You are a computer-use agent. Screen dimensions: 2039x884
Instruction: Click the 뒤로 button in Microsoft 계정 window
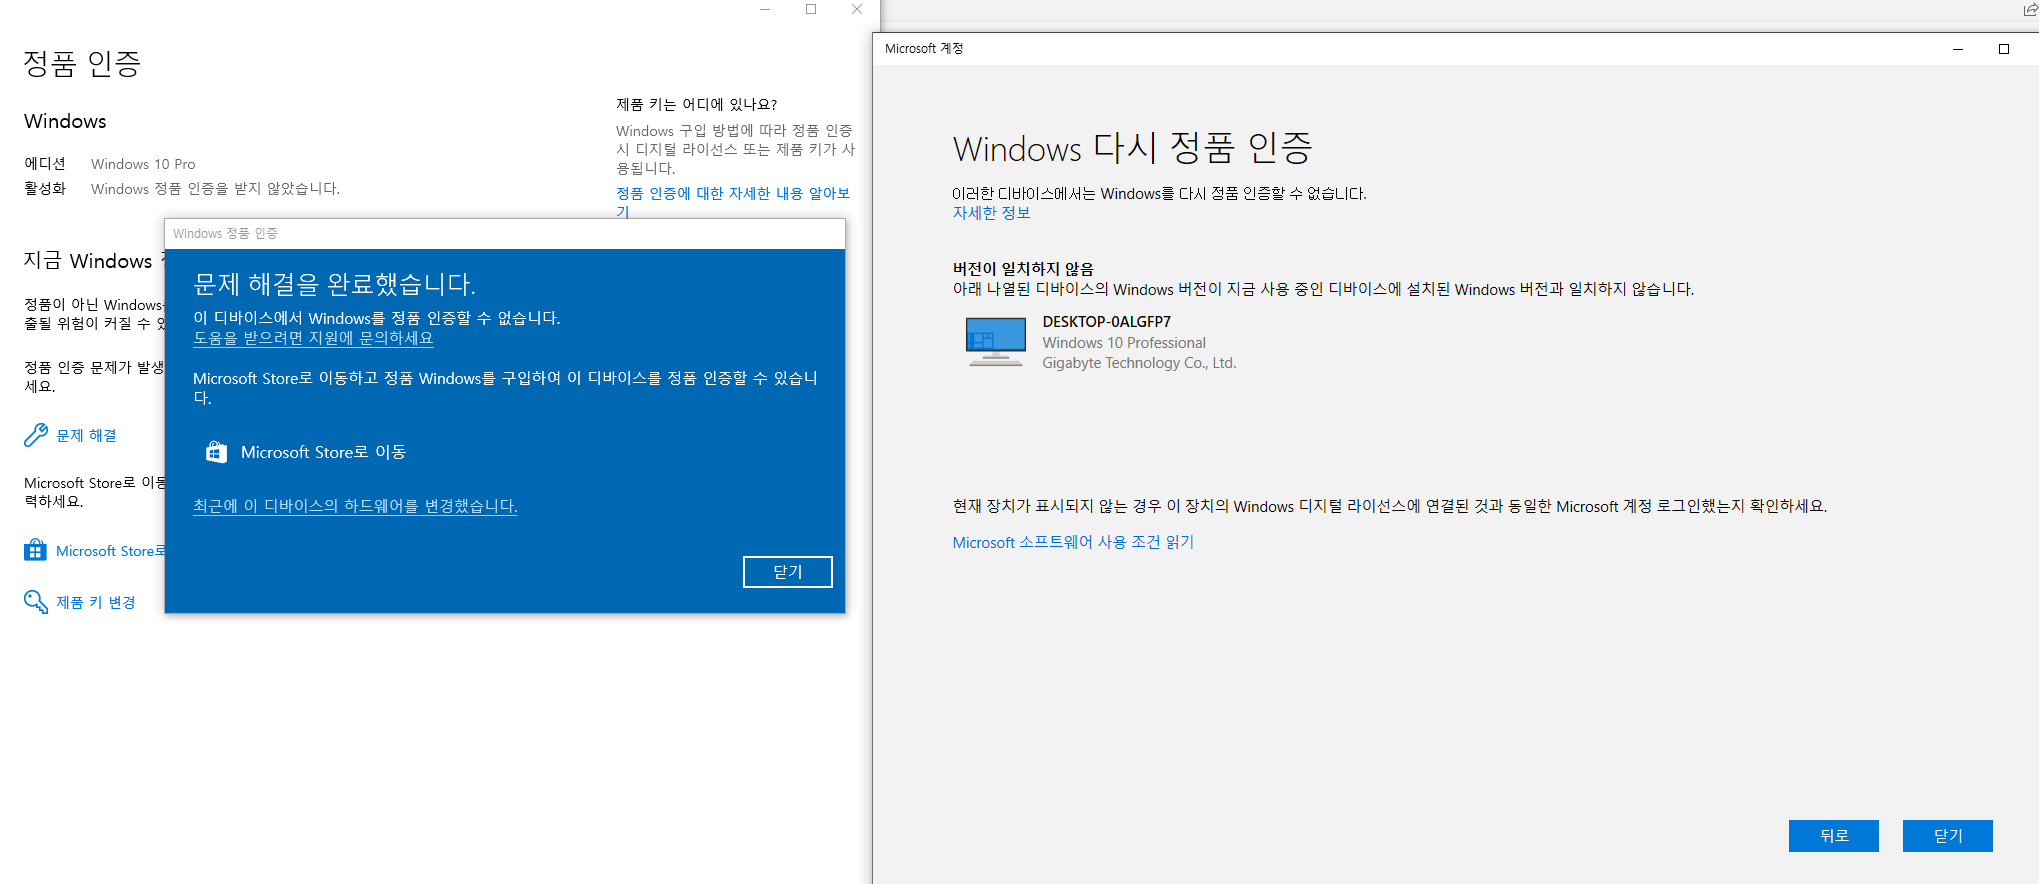tap(1834, 836)
